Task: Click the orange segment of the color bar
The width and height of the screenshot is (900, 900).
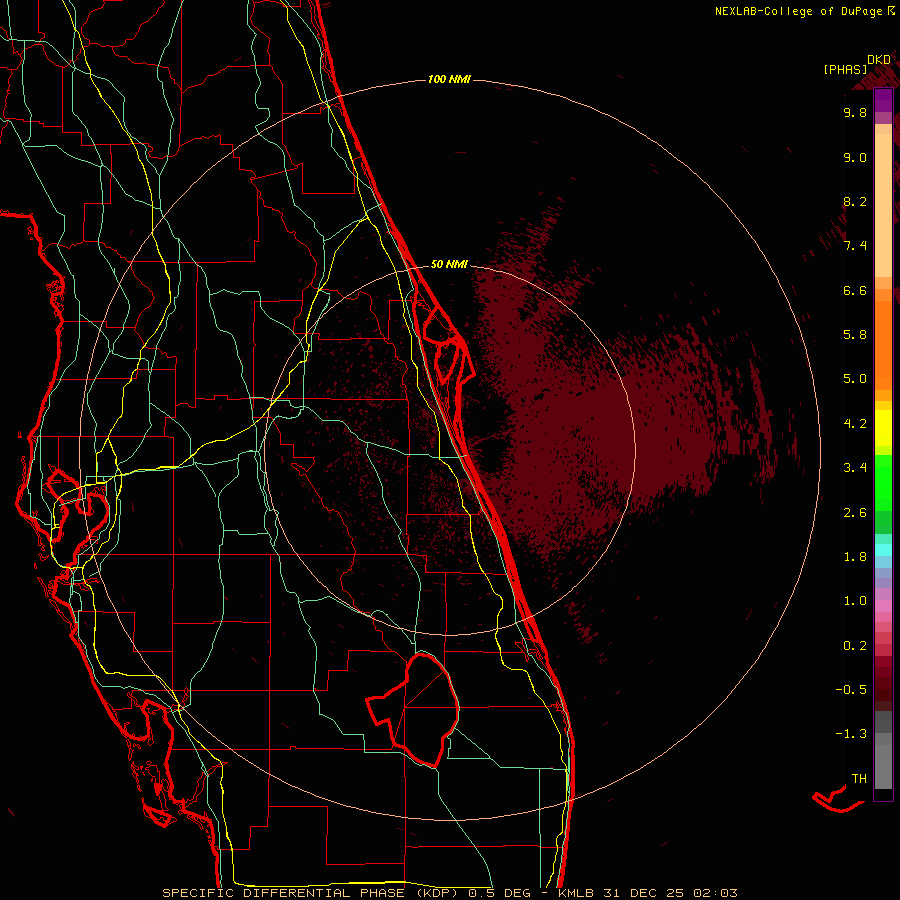Action: coord(883,344)
